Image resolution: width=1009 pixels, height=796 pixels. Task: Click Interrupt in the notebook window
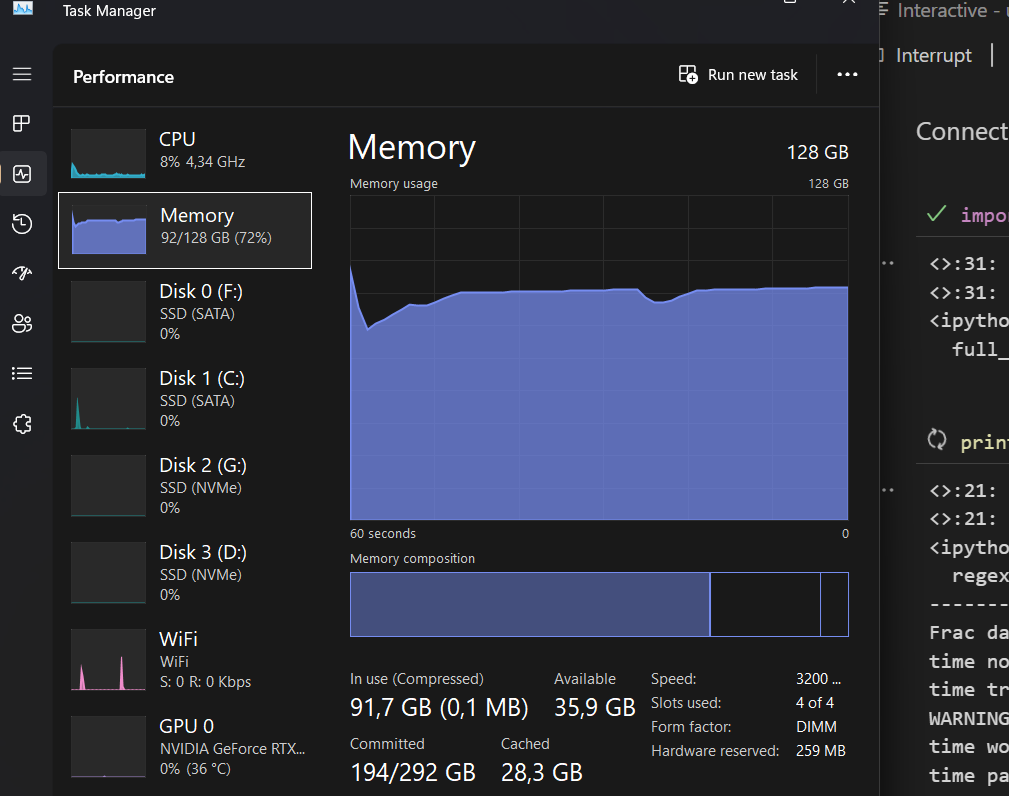[x=934, y=55]
